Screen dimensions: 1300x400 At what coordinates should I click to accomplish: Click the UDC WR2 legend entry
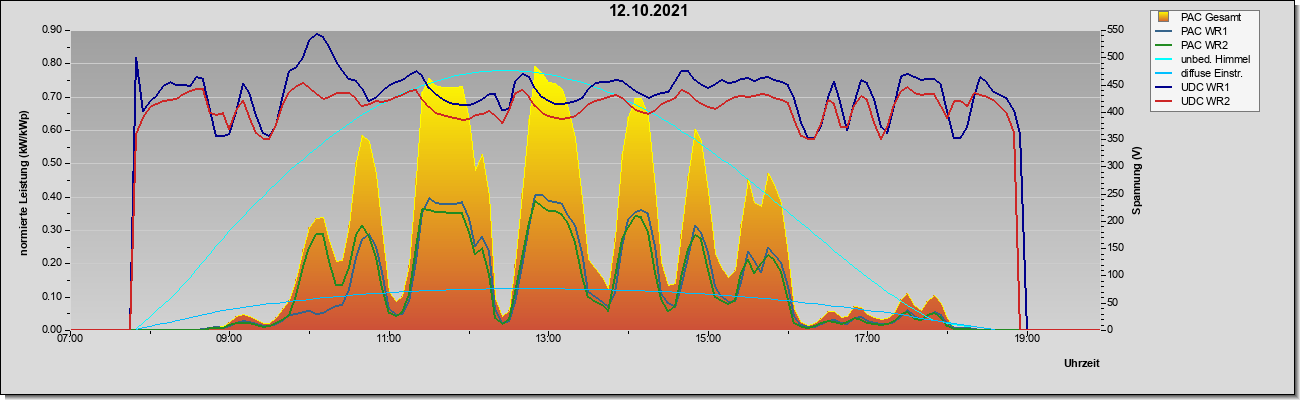click(1190, 101)
